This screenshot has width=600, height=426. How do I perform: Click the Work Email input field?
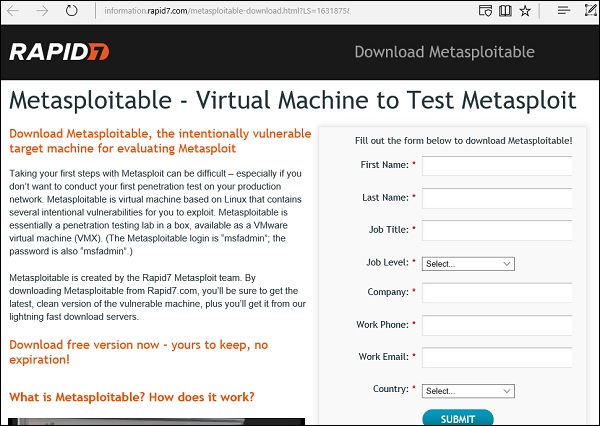pyautogui.click(x=497, y=357)
